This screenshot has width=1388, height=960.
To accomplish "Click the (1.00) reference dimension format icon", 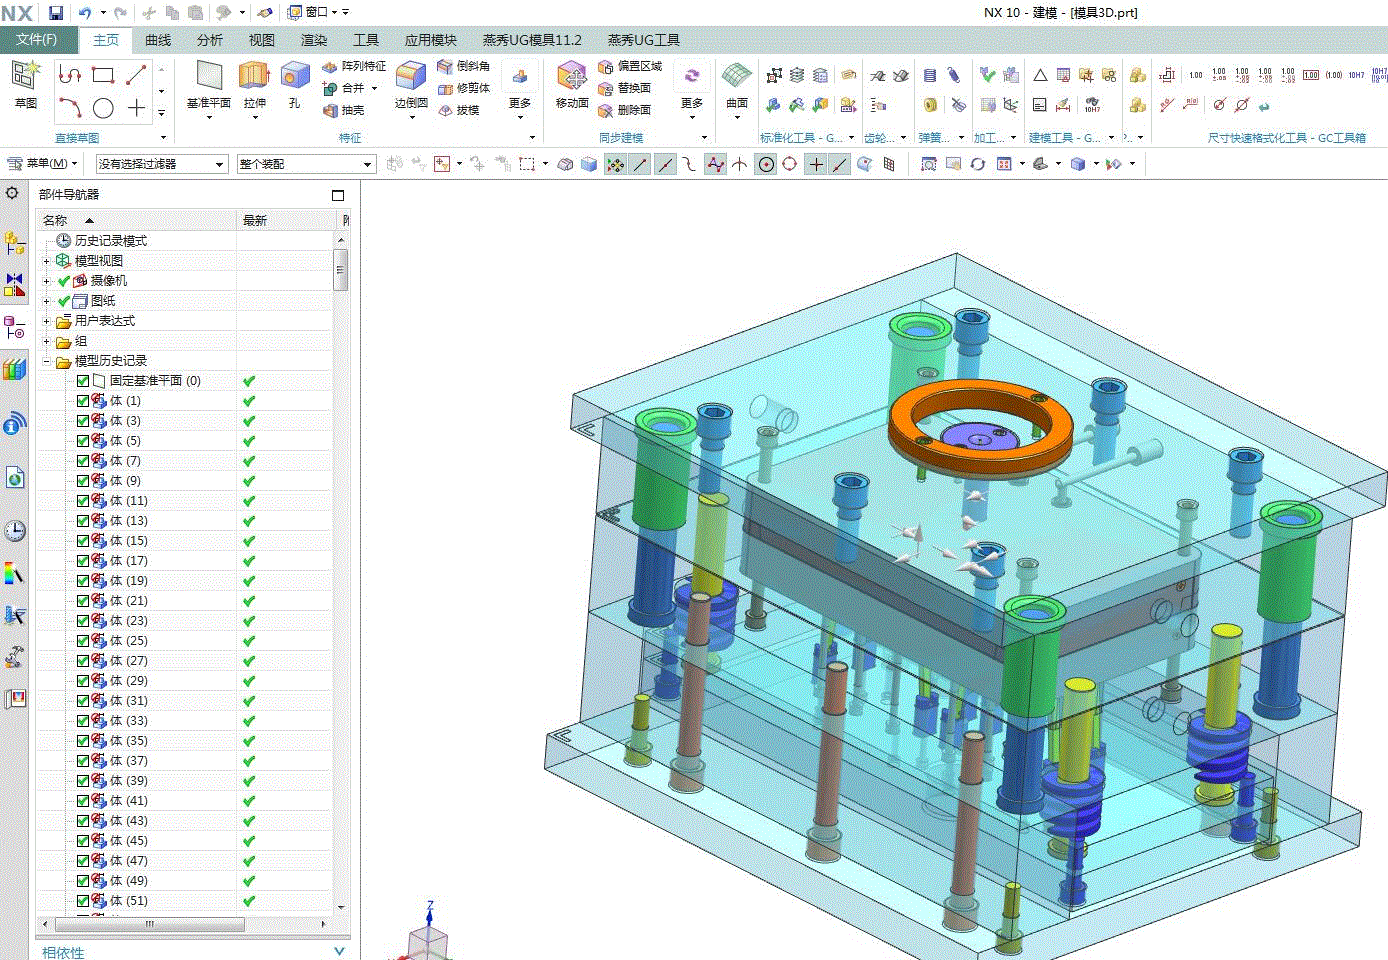I will click(x=1334, y=75).
